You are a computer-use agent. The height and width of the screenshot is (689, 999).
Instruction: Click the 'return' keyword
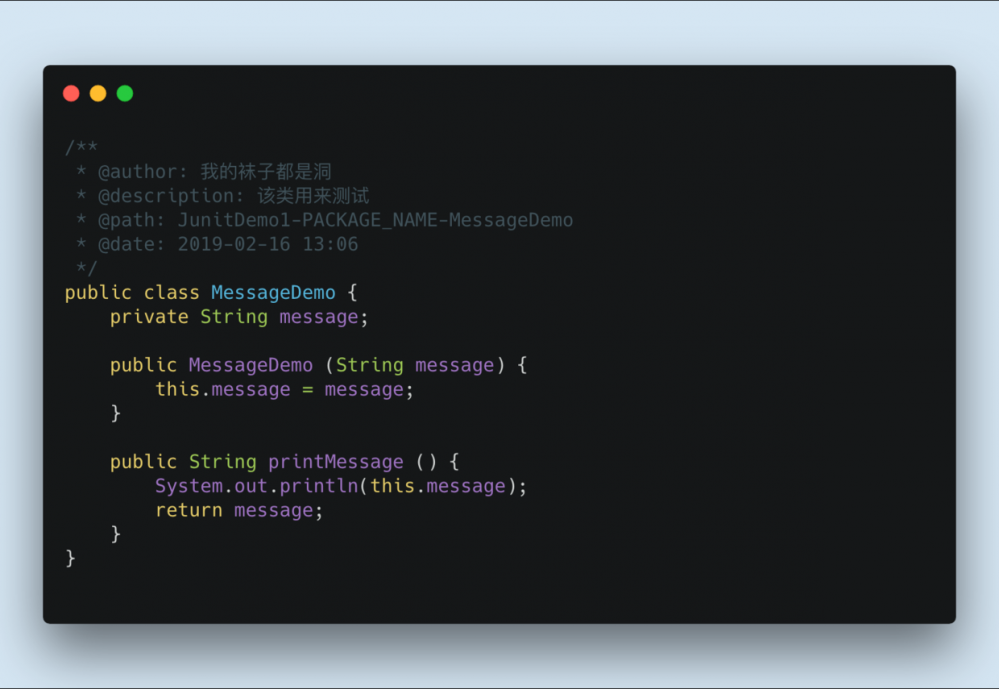pyautogui.click(x=189, y=510)
